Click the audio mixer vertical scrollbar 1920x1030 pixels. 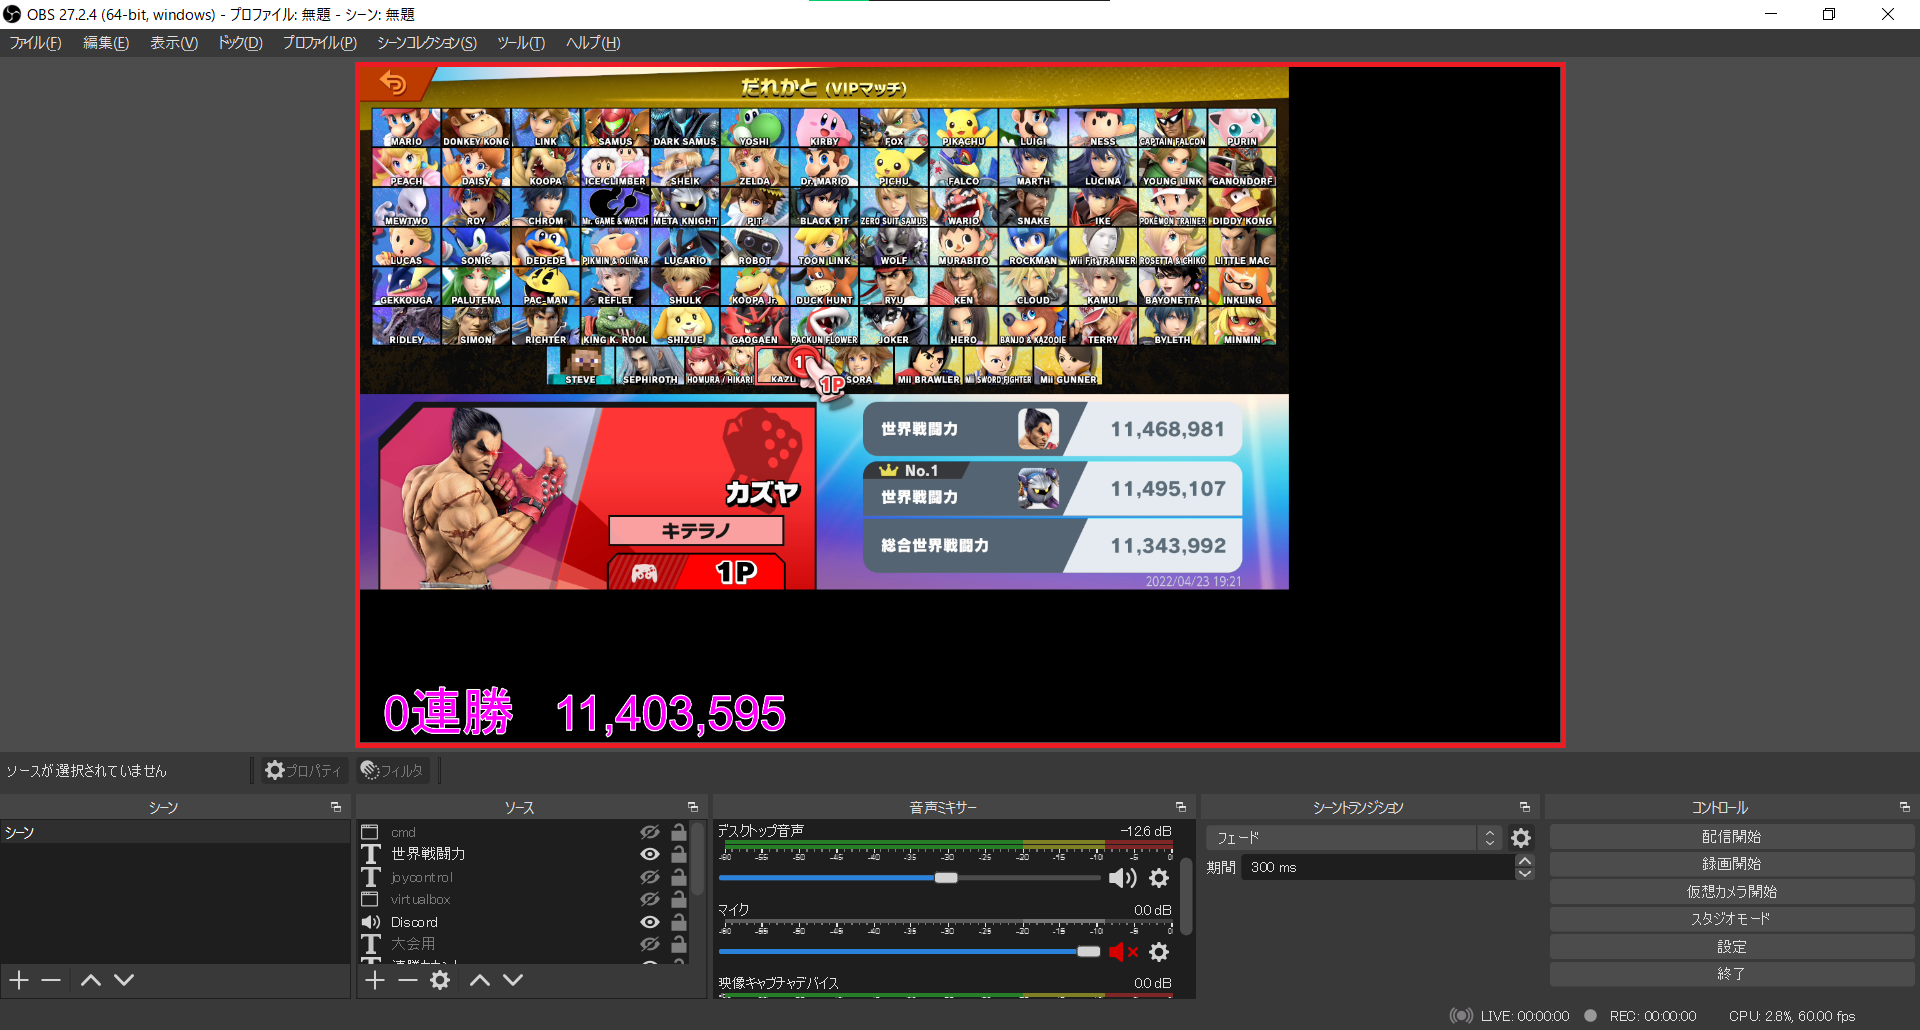click(1186, 895)
